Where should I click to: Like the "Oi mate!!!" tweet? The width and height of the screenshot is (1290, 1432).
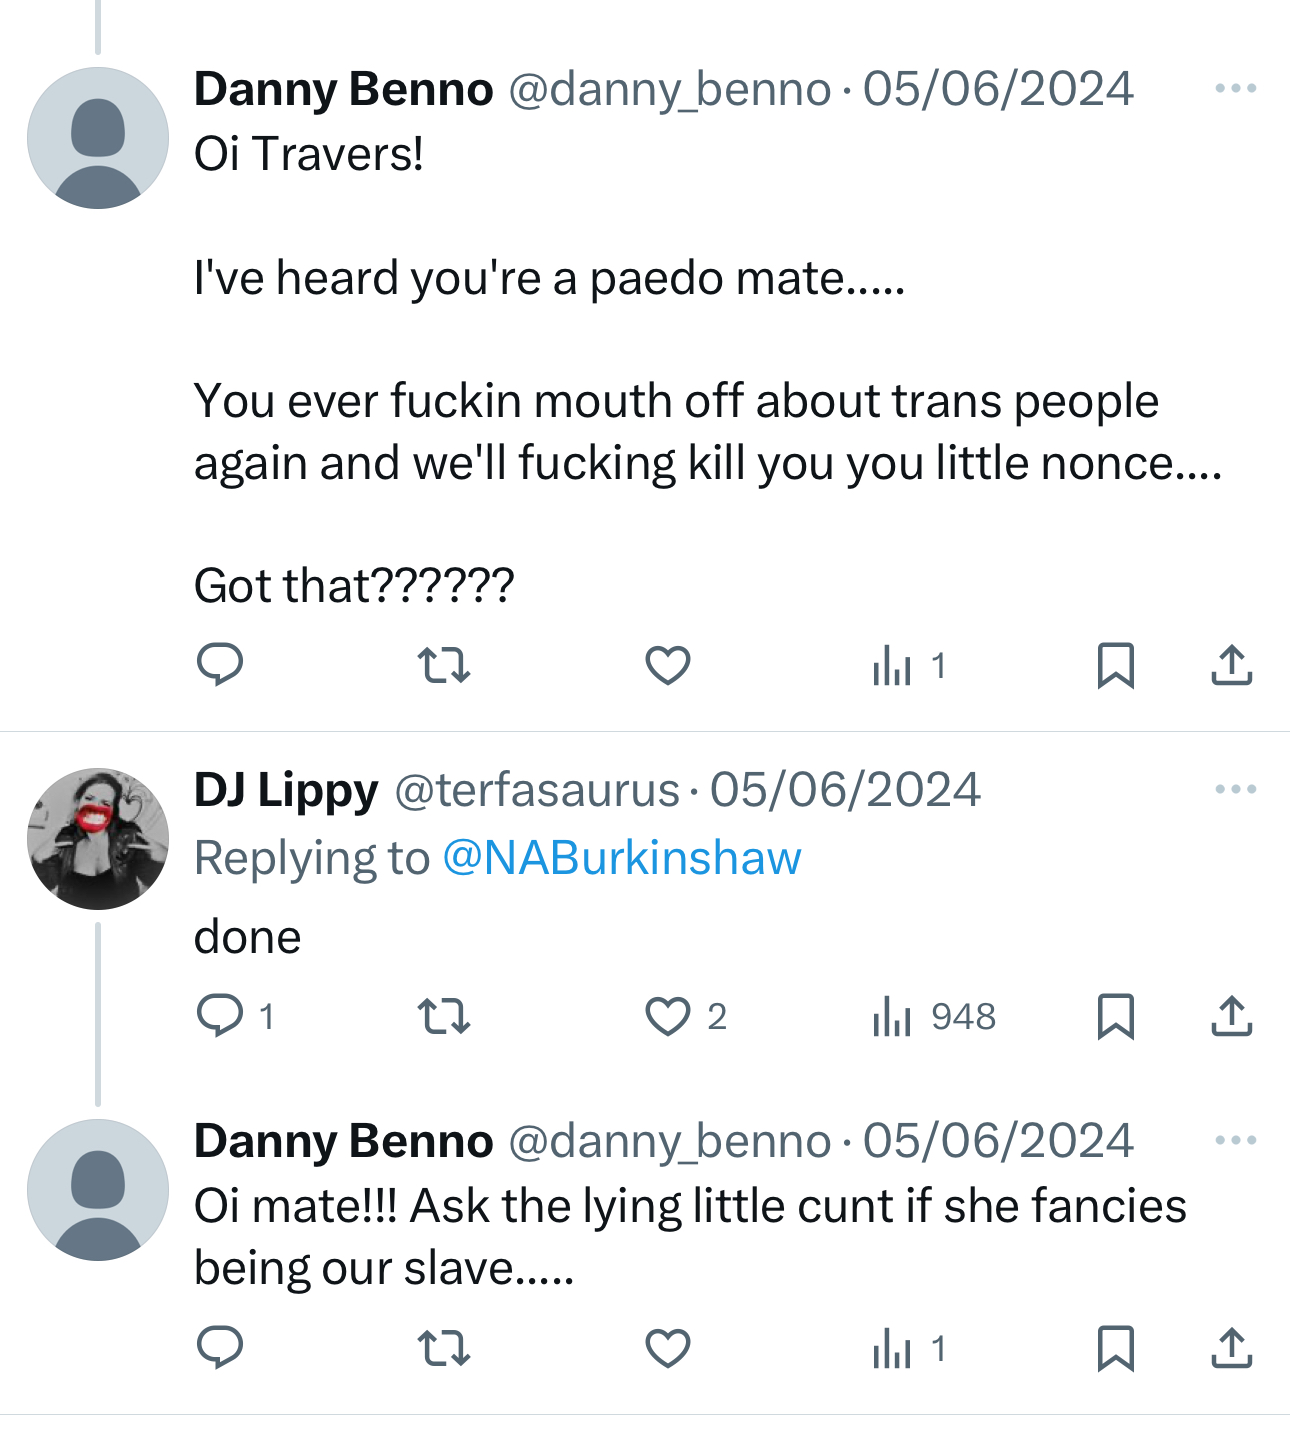(x=668, y=1348)
